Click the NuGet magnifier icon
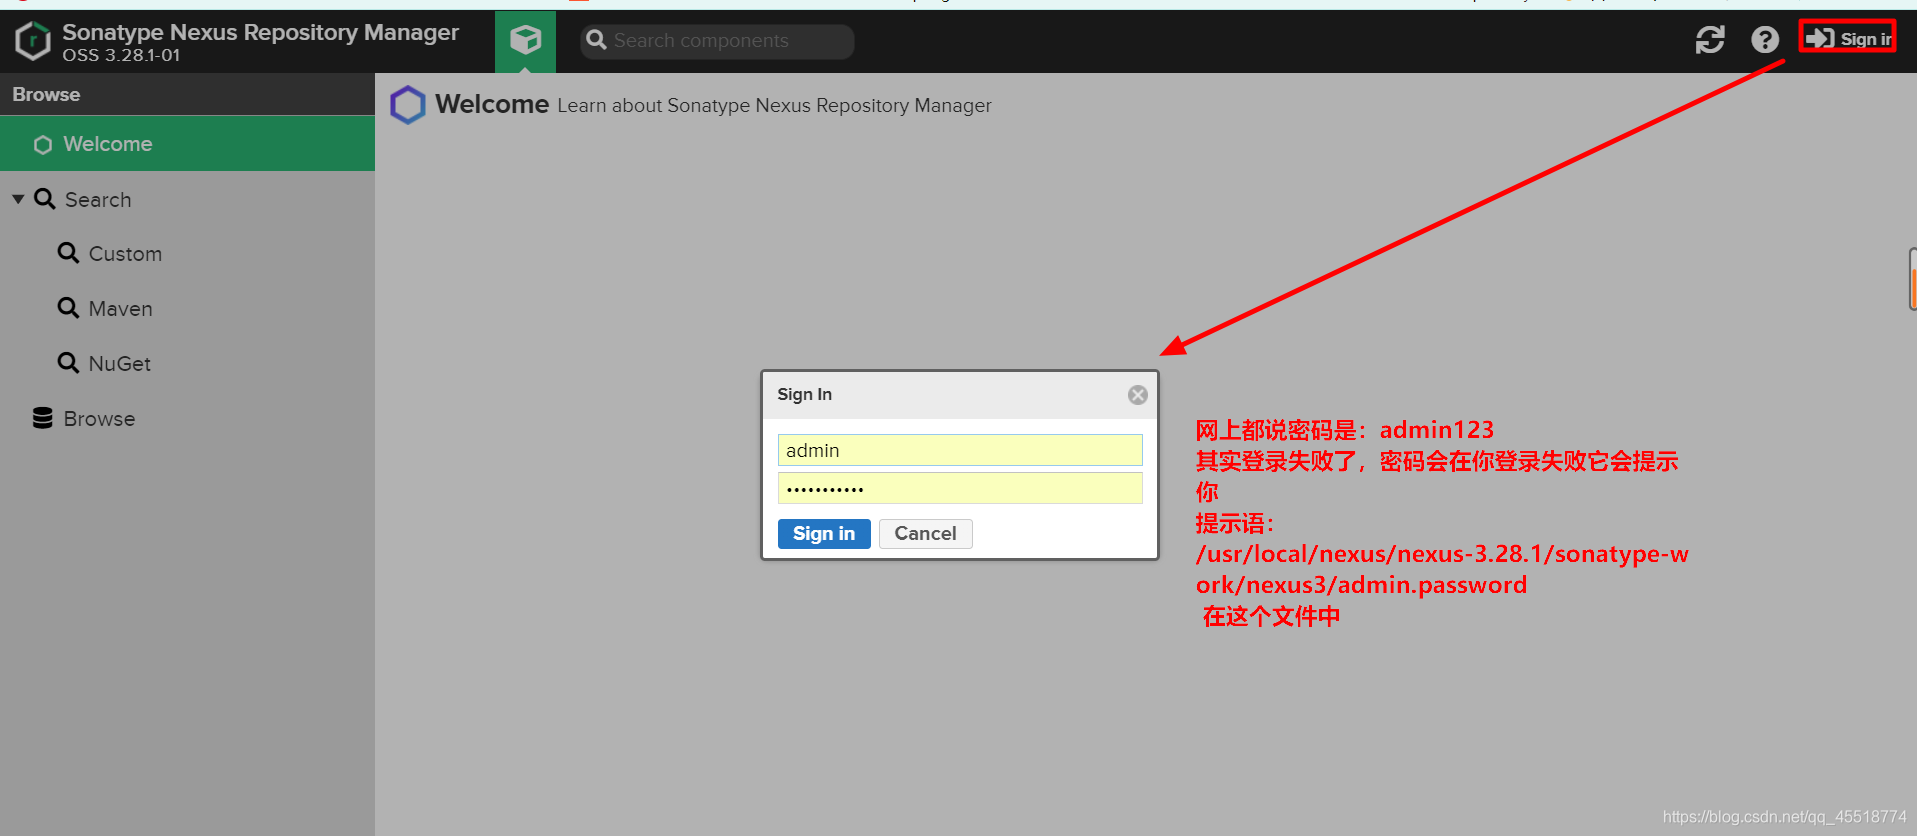This screenshot has width=1917, height=836. (68, 363)
